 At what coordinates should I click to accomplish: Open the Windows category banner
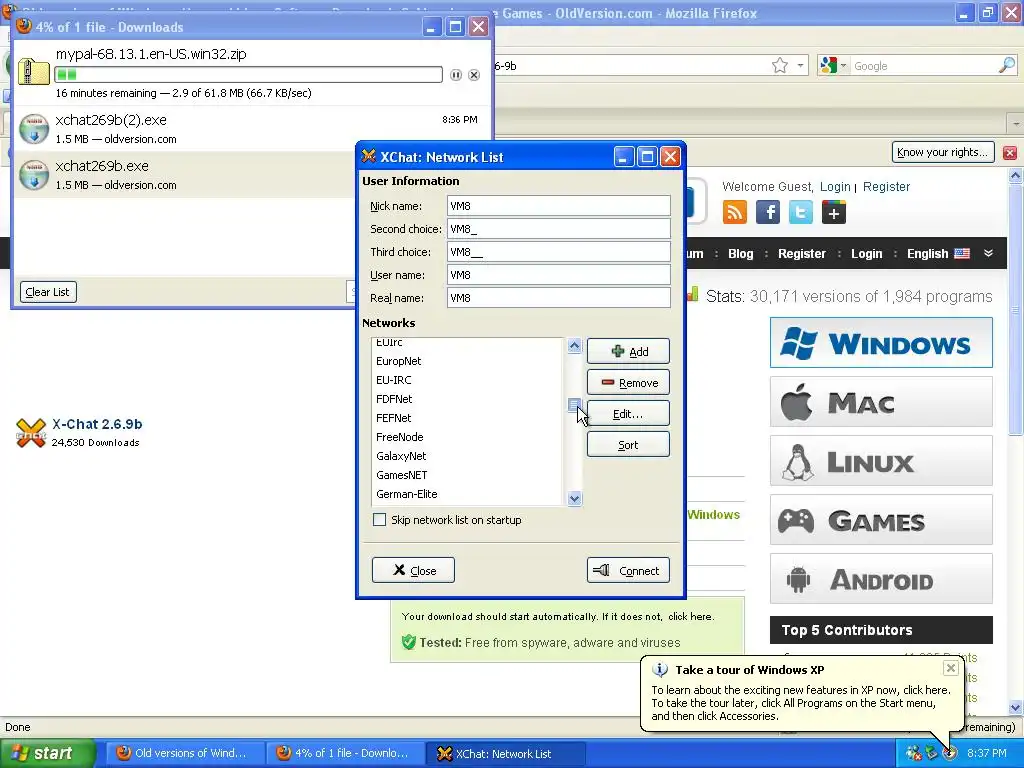click(881, 343)
